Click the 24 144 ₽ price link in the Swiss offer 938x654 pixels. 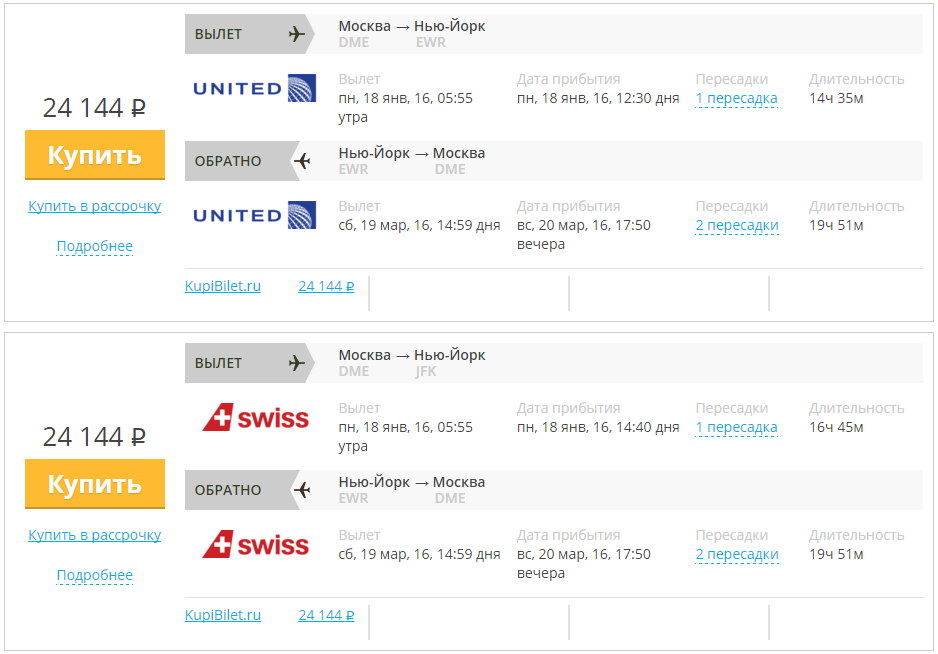(326, 615)
